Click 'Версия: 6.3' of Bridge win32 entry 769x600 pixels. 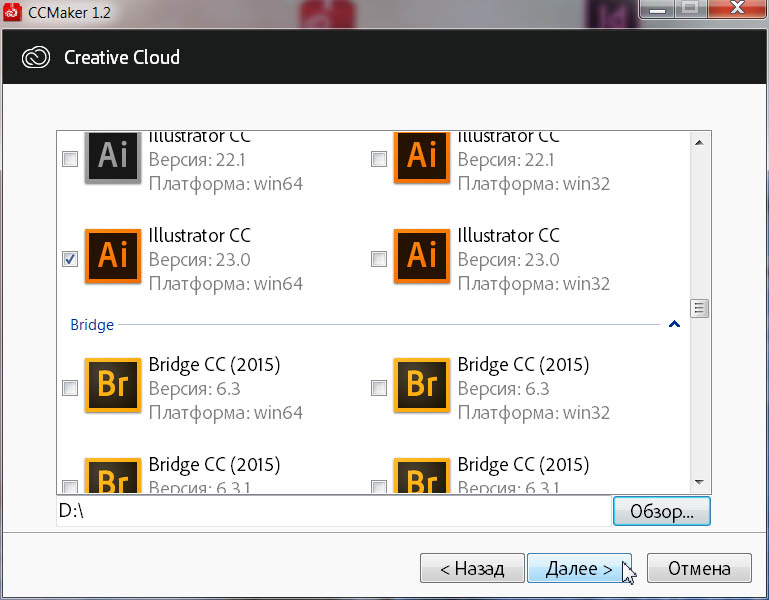coord(503,389)
